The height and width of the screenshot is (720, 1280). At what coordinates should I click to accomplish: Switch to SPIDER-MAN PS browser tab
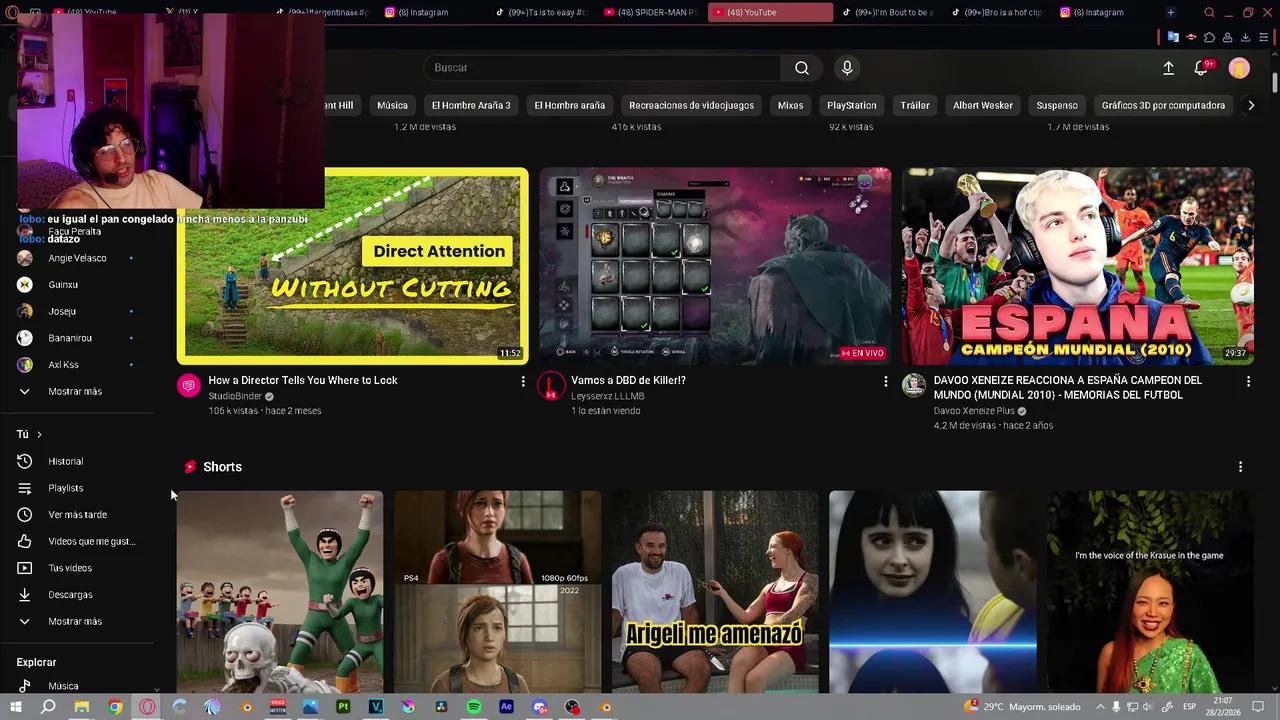(652, 12)
